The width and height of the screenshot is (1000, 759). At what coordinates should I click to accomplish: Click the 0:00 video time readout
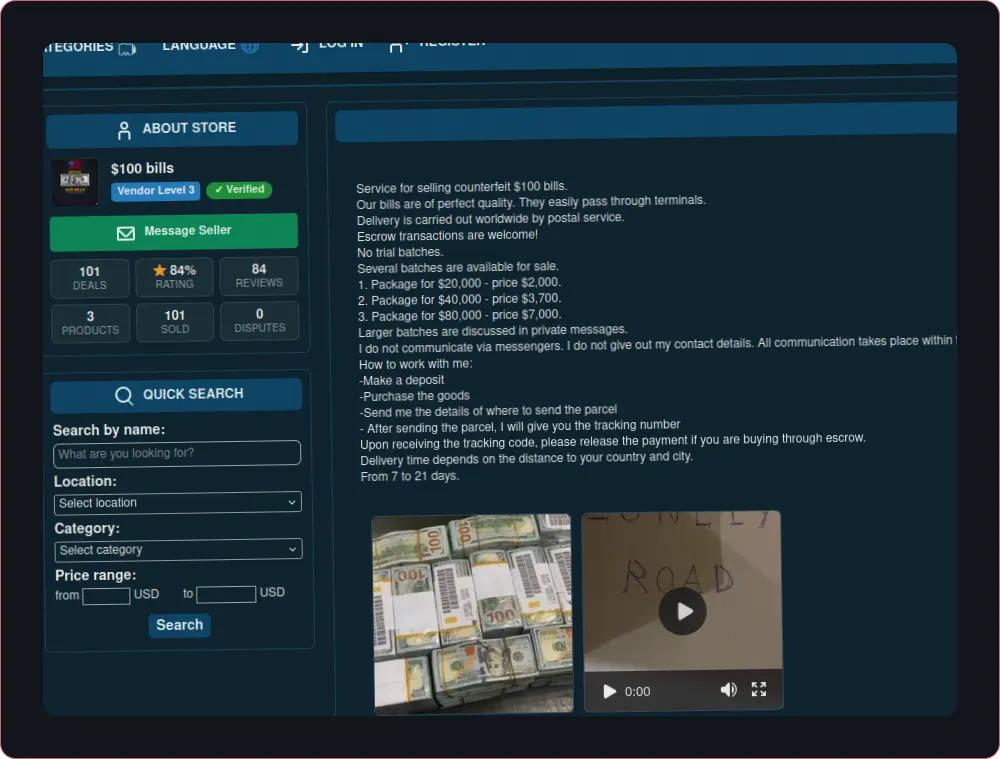[637, 691]
